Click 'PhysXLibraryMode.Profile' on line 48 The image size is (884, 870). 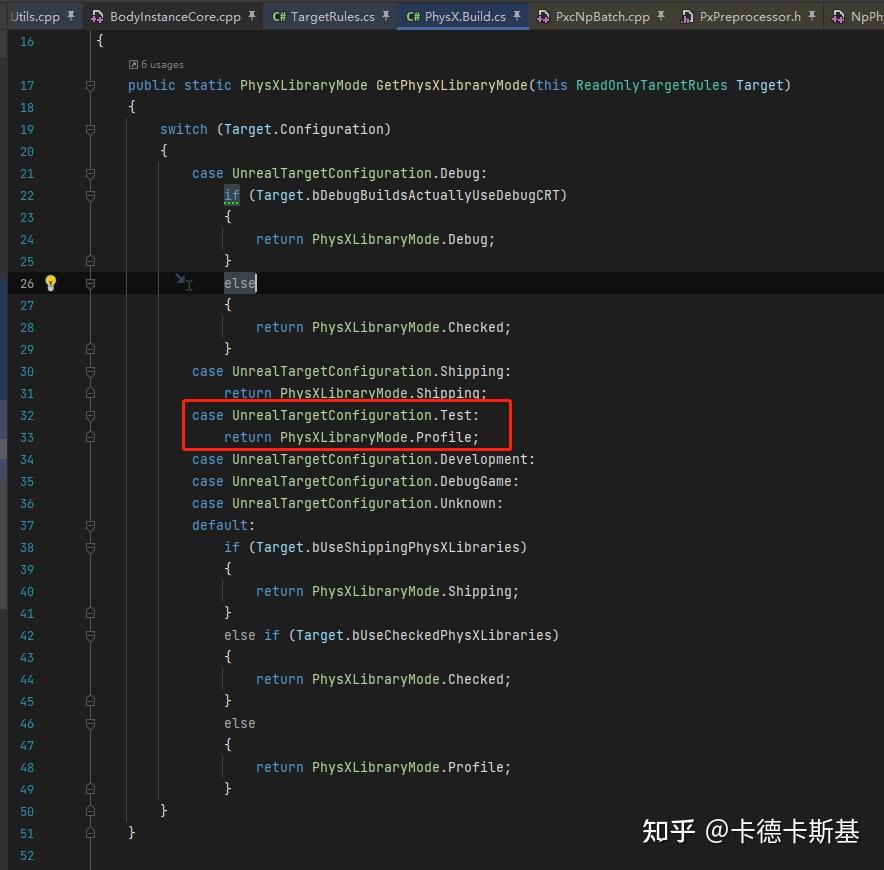click(x=408, y=767)
